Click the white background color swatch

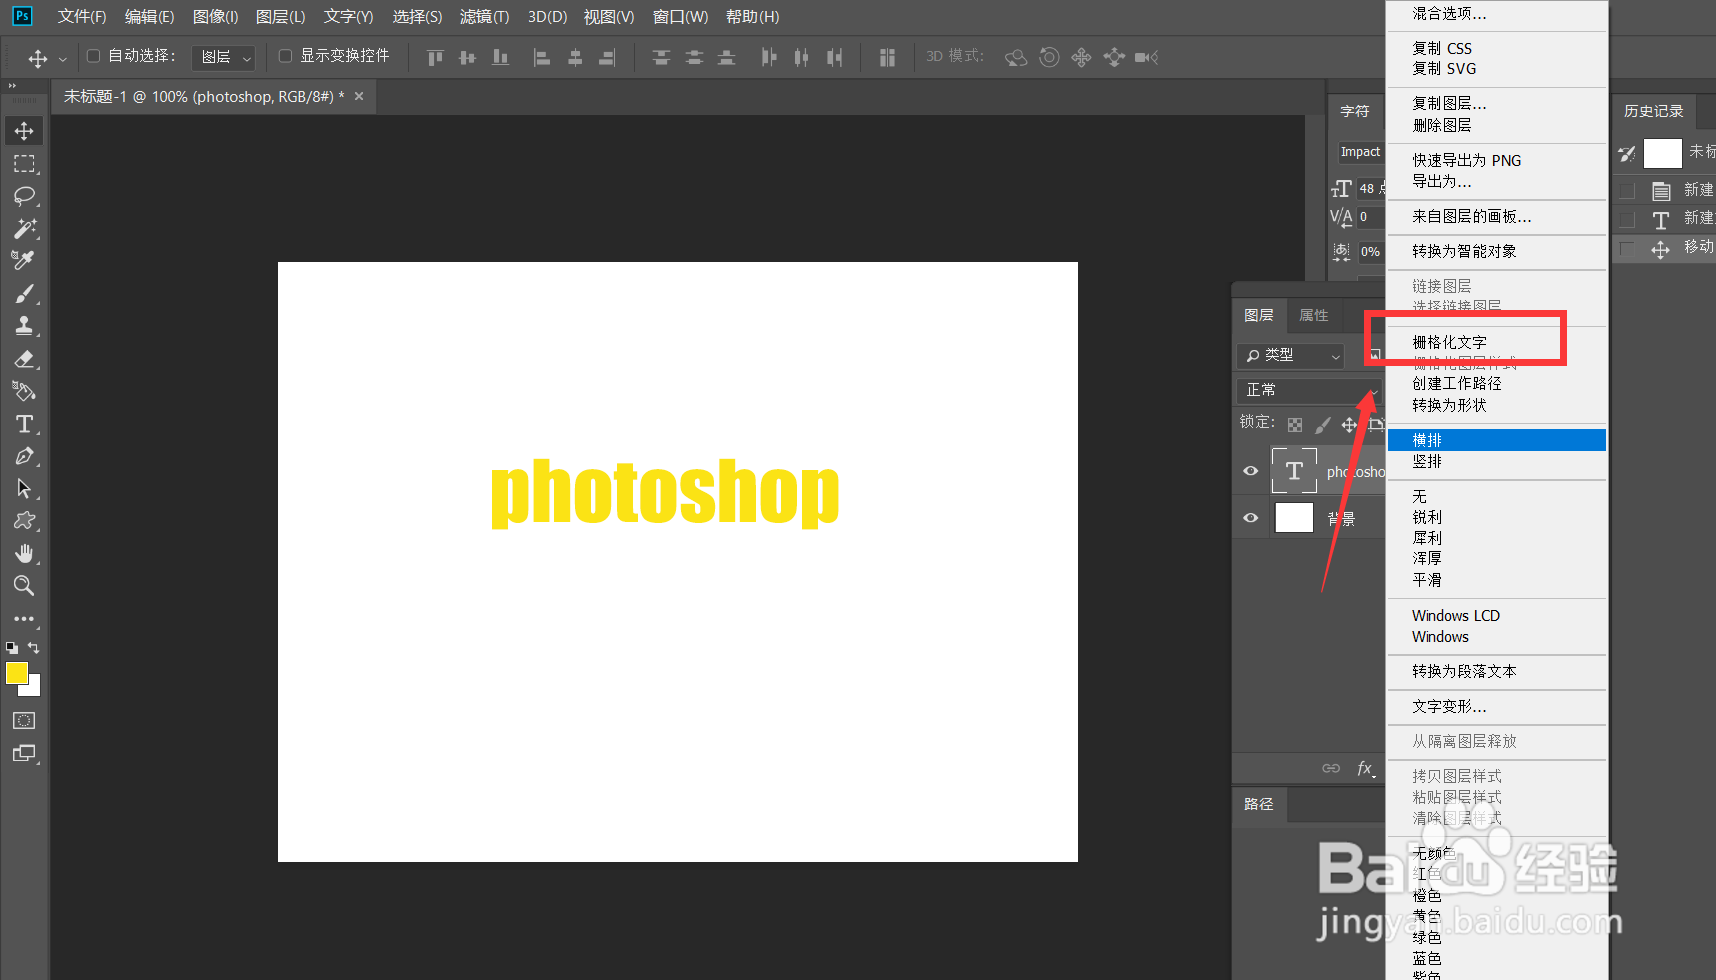35,690
